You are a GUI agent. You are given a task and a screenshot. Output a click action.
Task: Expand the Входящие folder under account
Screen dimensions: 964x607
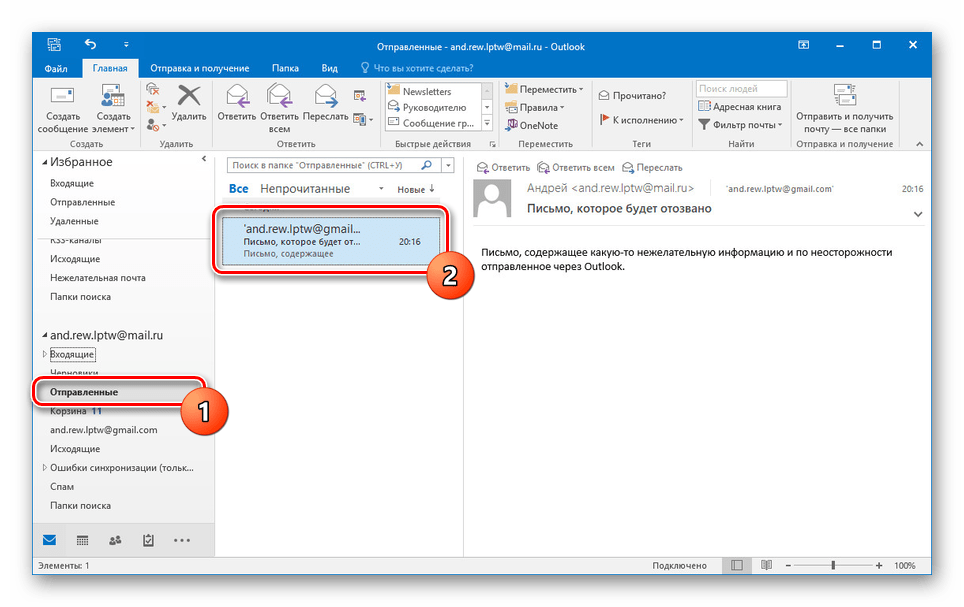44,354
